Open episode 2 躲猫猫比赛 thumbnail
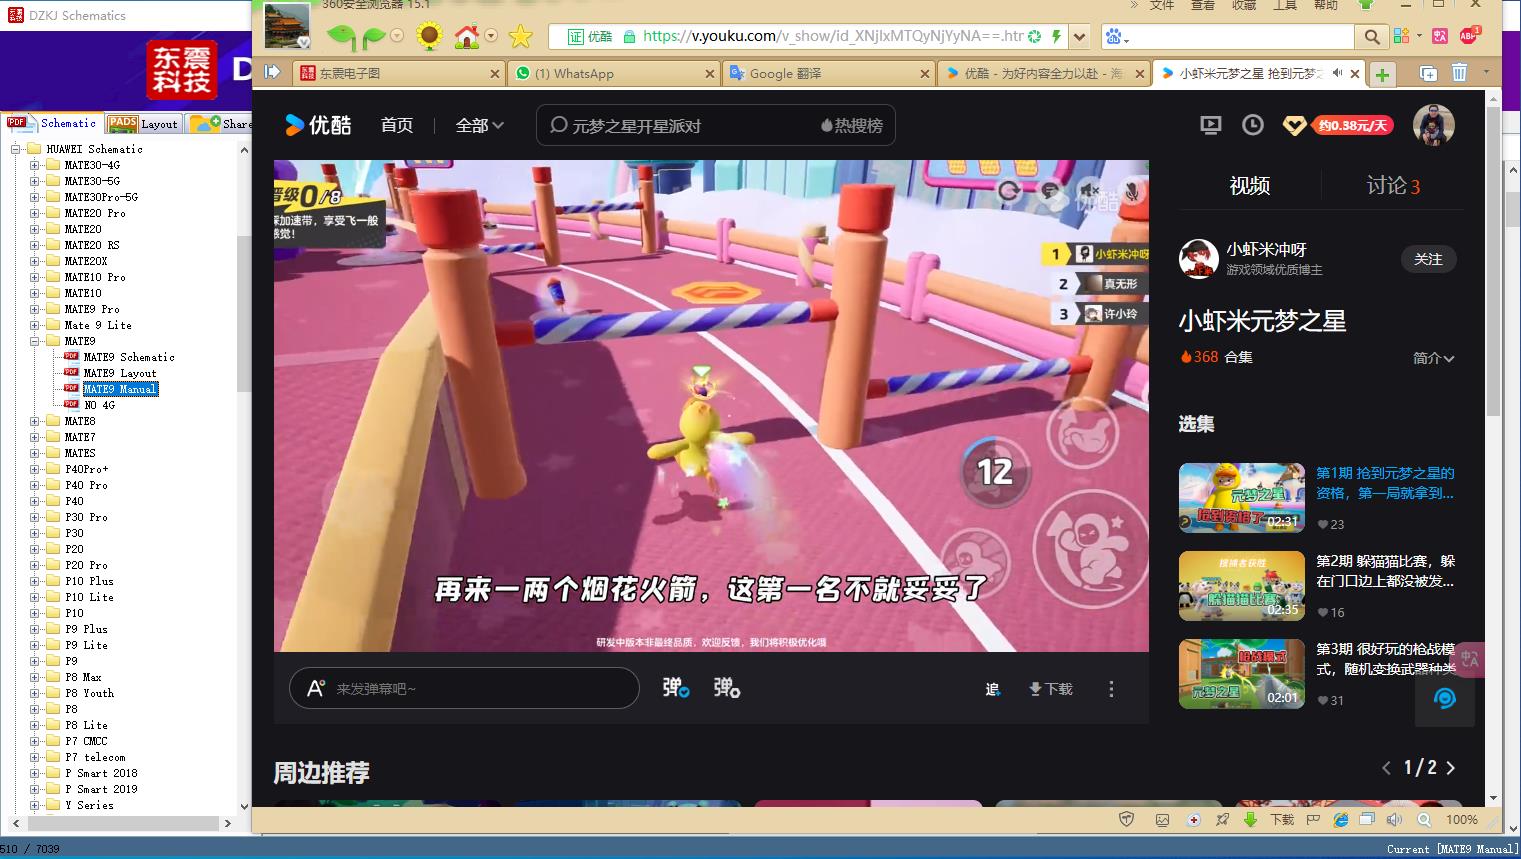Screen dimensions: 1521x859 click(1242, 586)
